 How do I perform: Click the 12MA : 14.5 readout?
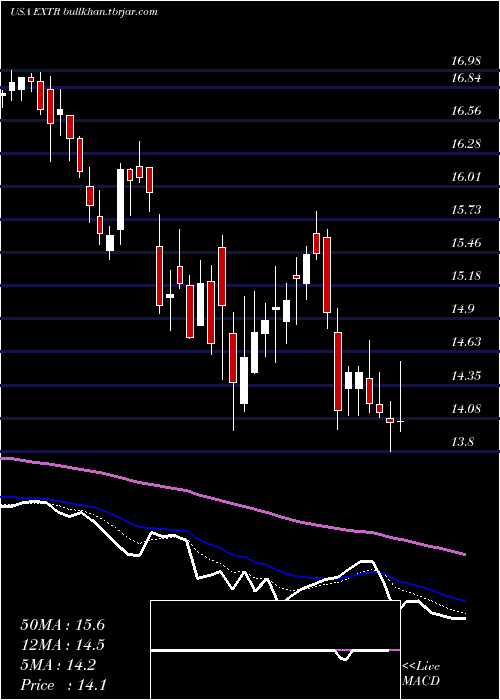click(x=62, y=646)
